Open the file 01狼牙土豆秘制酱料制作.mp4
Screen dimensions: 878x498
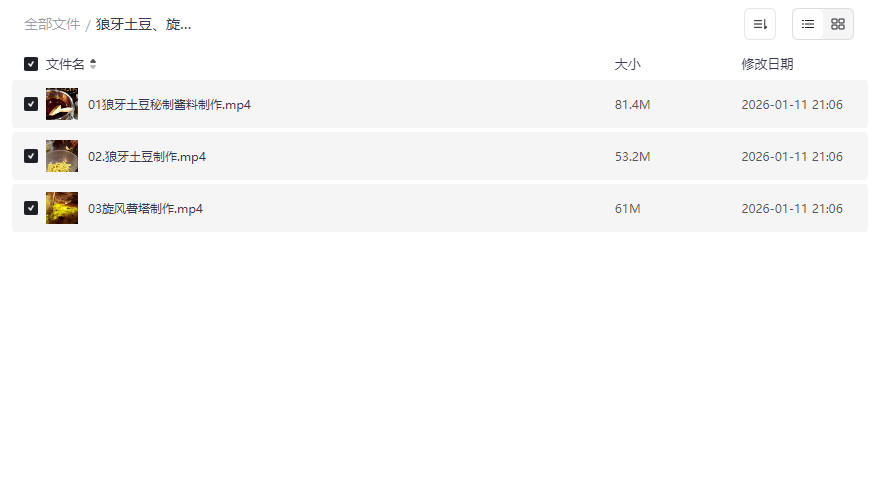pyautogui.click(x=169, y=104)
